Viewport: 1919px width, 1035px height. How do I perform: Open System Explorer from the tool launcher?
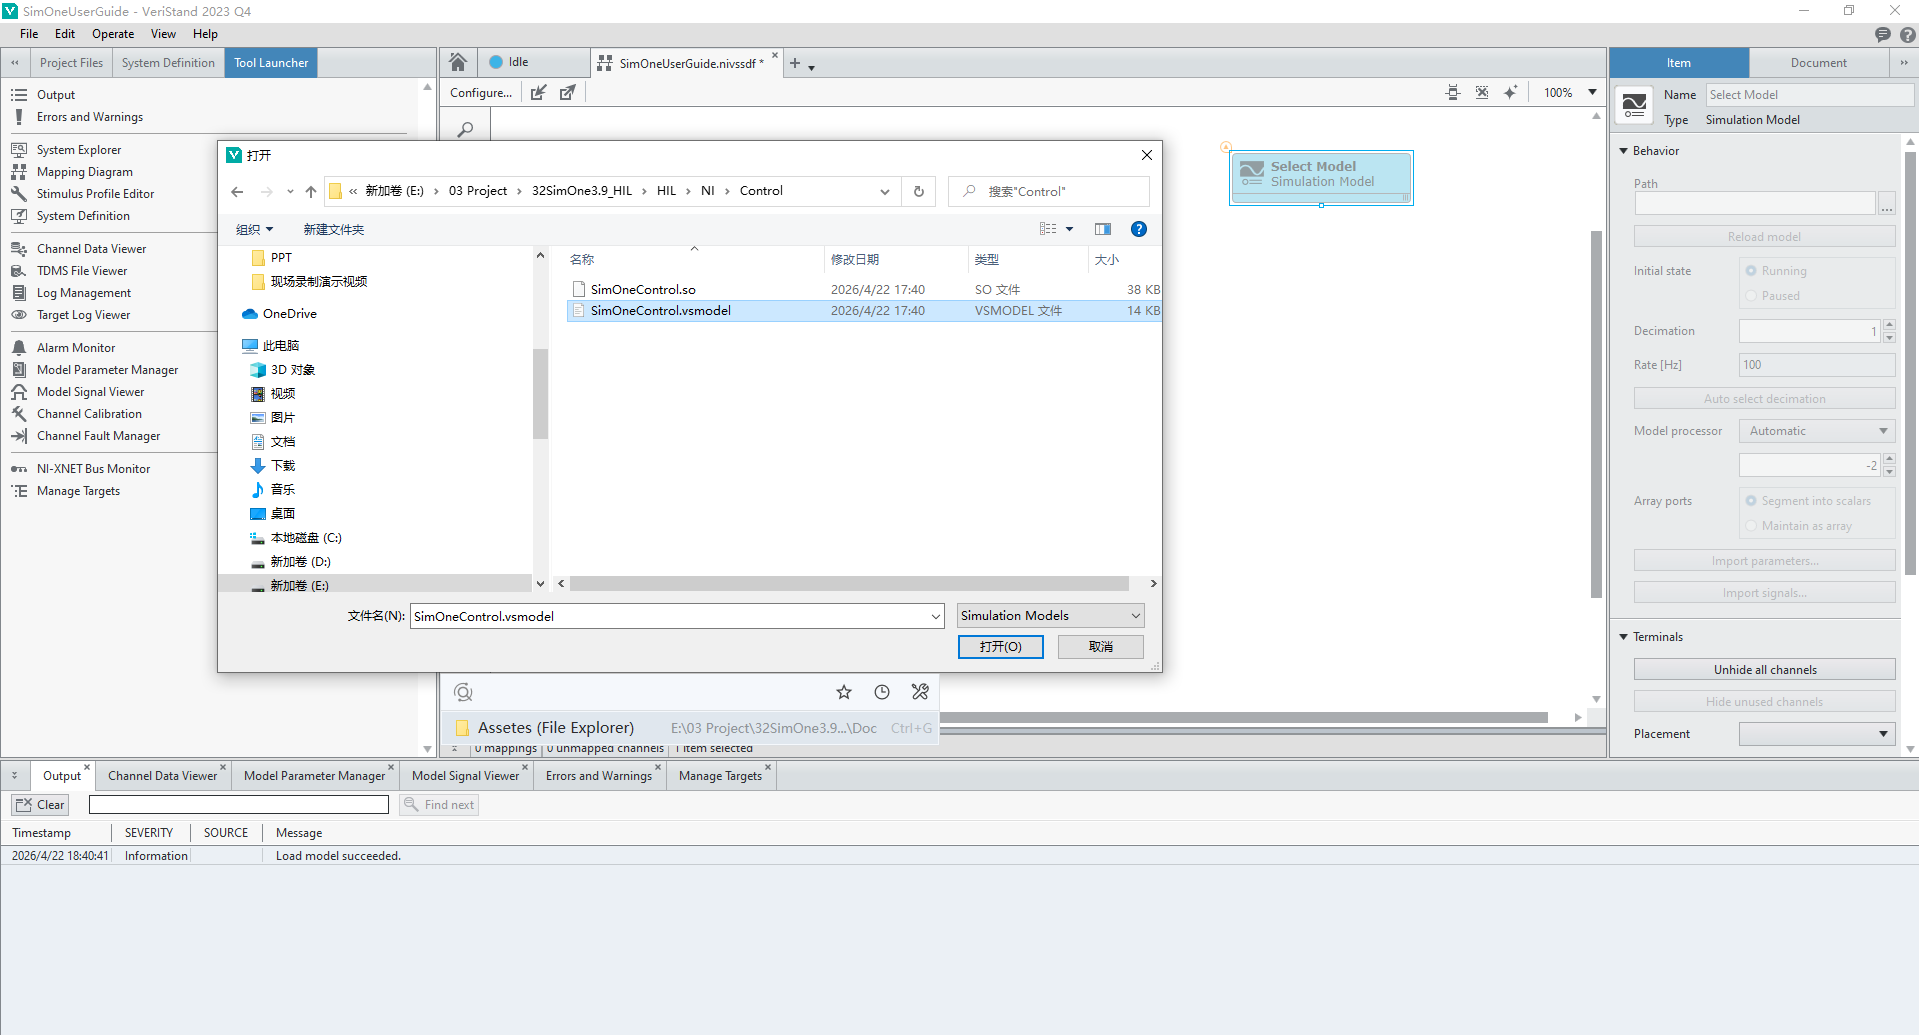(x=79, y=150)
